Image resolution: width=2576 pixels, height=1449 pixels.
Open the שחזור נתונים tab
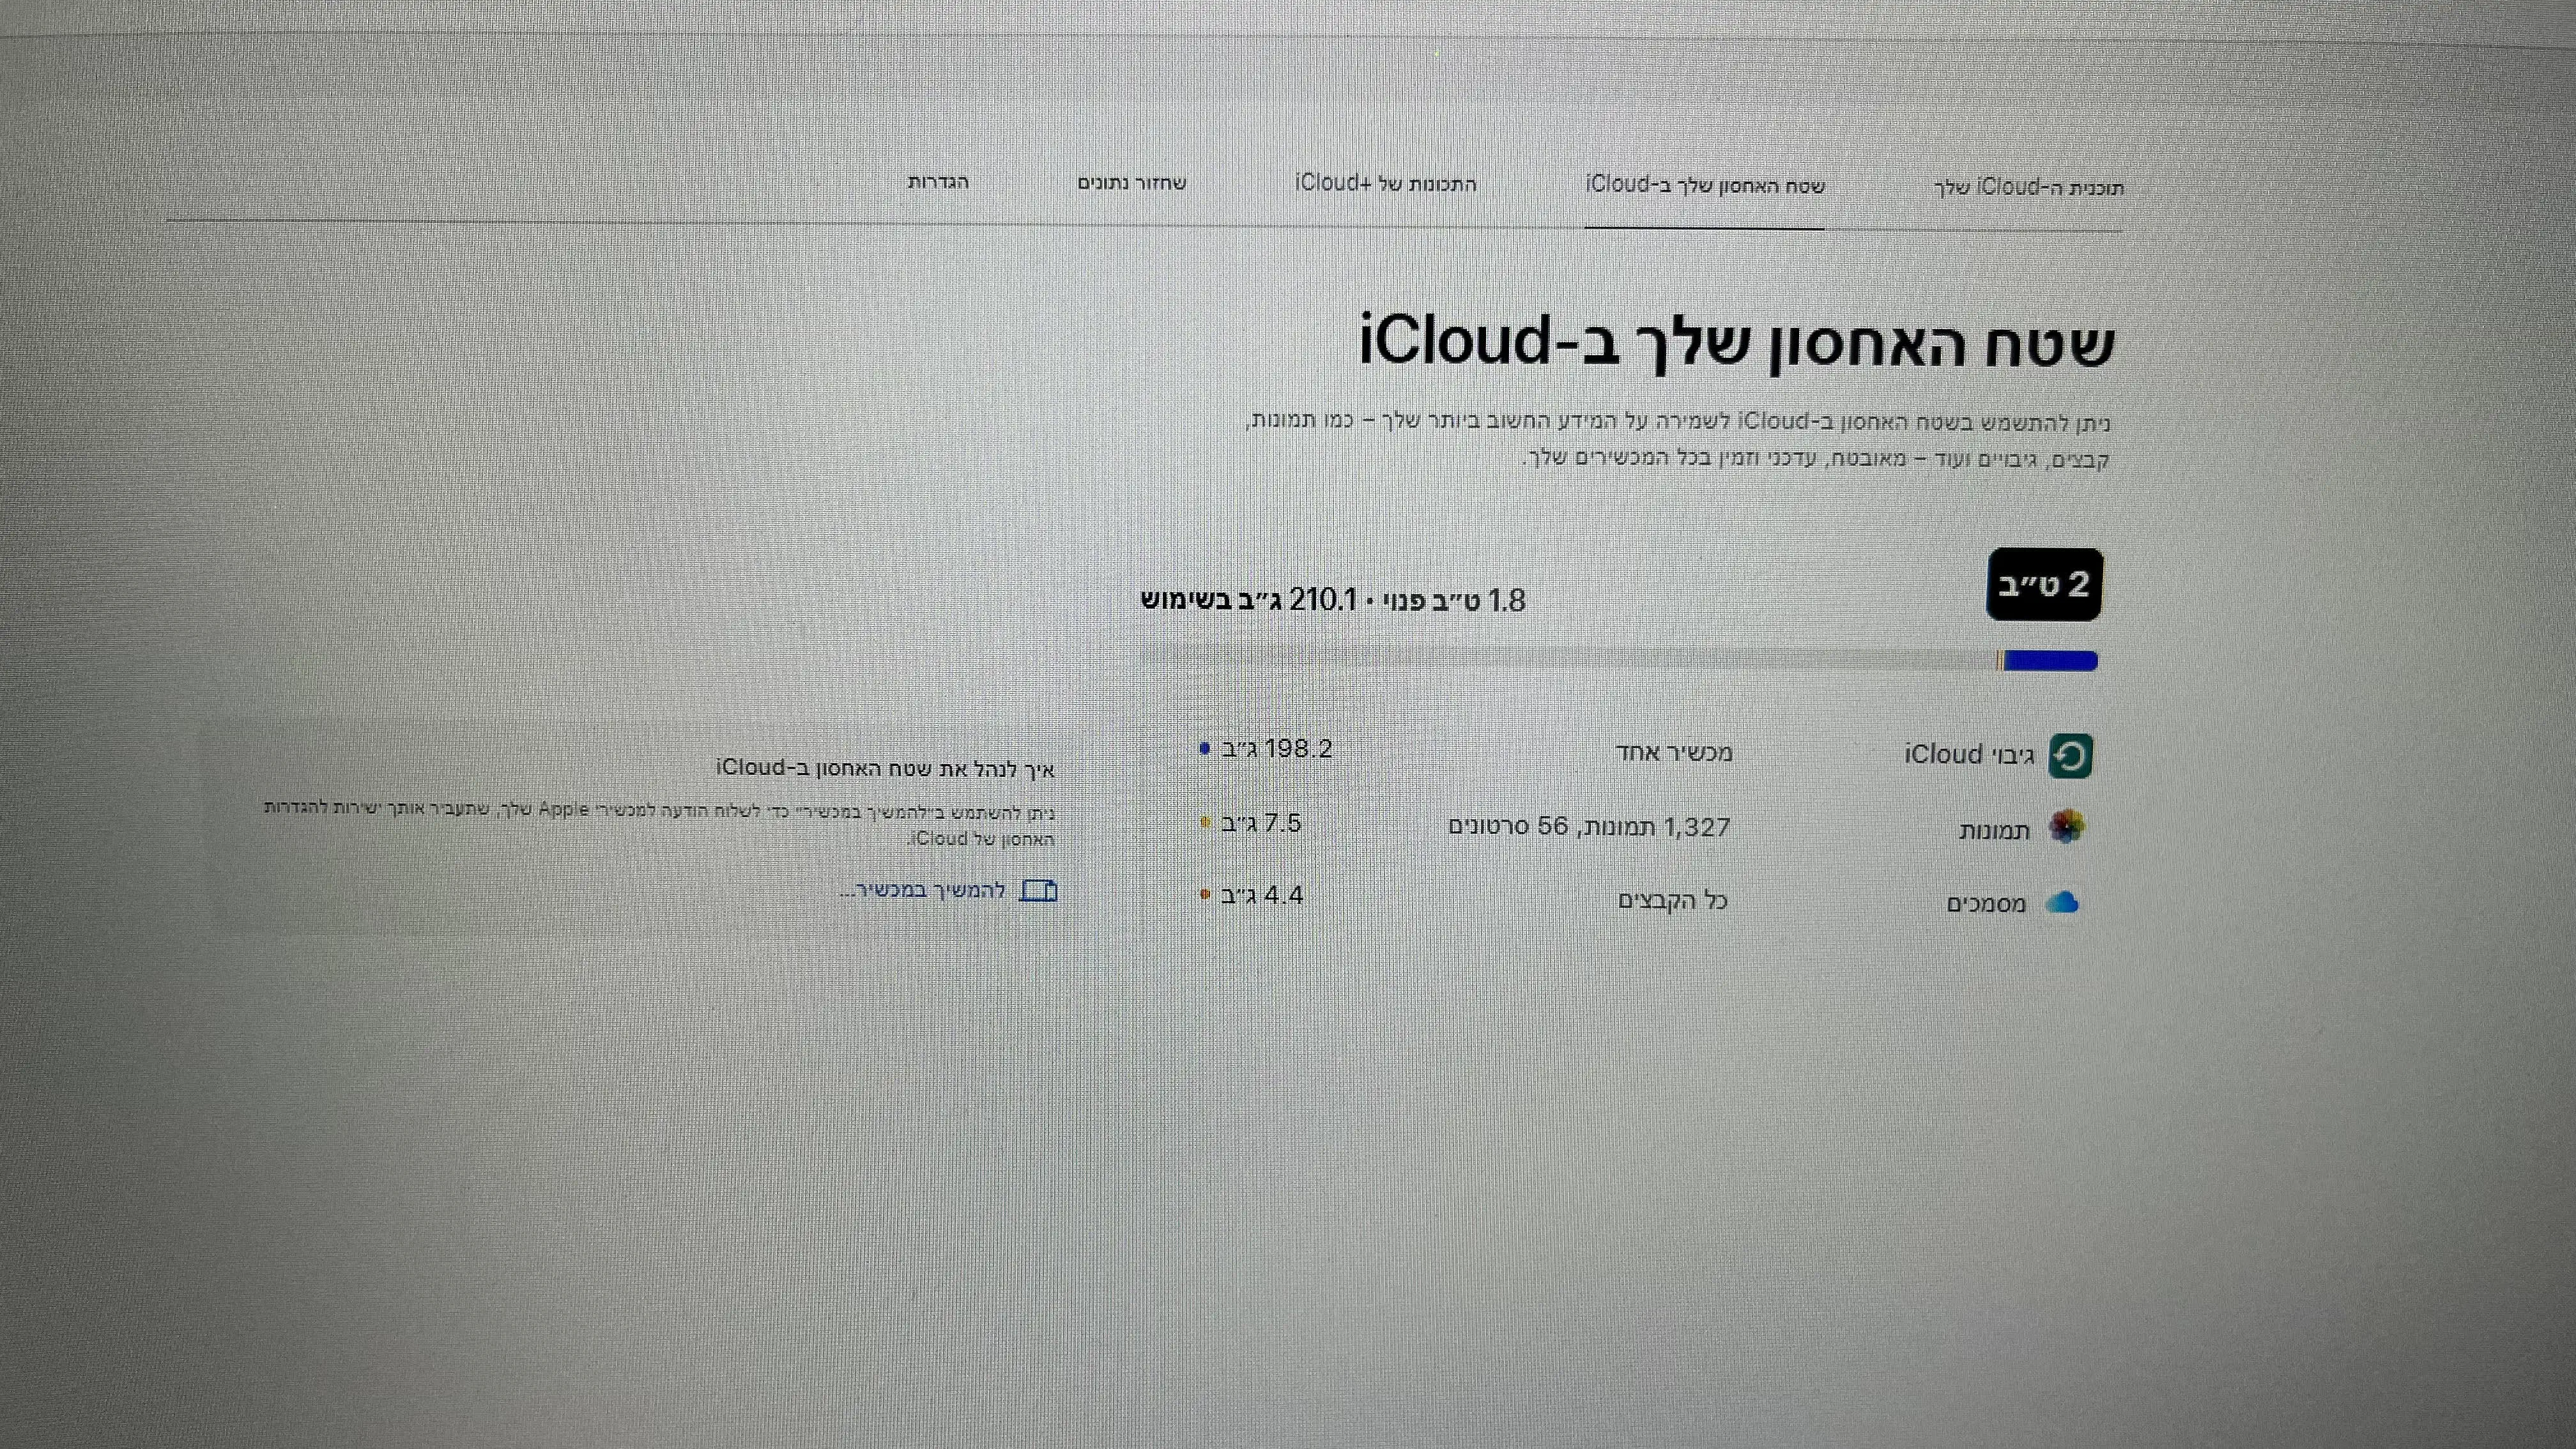pos(1132,183)
